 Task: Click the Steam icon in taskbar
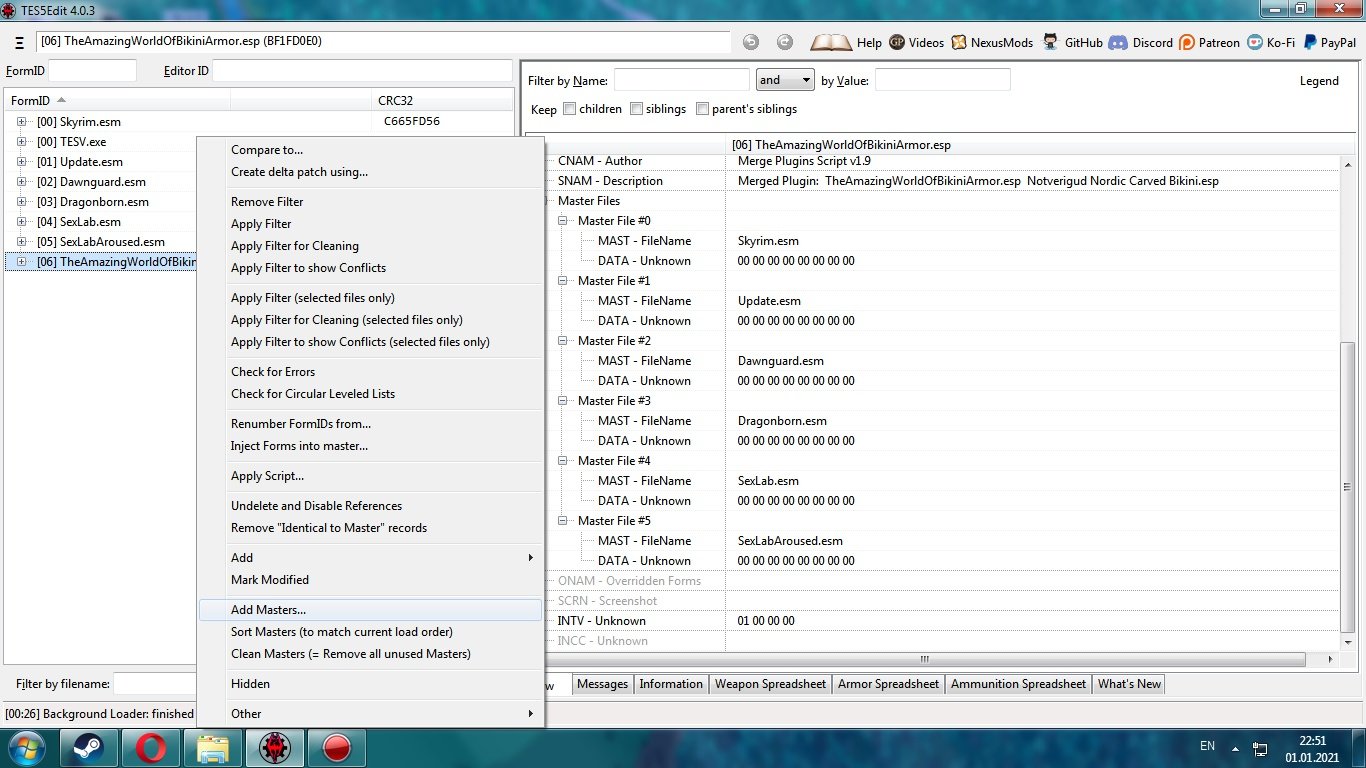coord(89,747)
